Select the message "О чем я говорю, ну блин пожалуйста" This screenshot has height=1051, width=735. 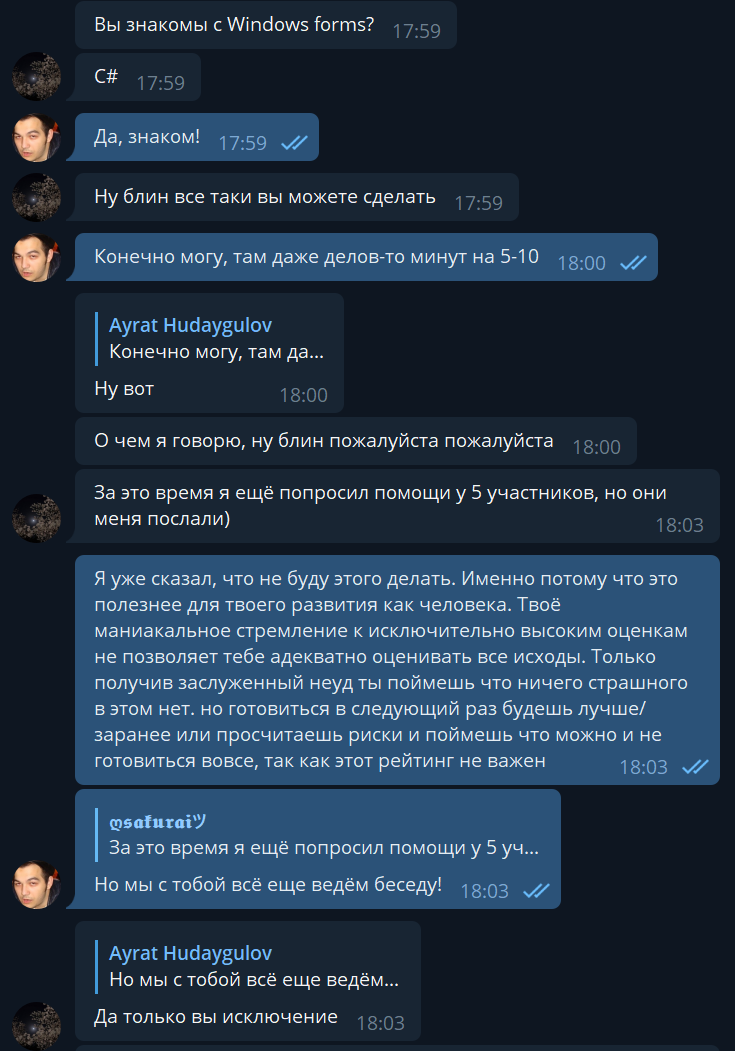click(356, 441)
